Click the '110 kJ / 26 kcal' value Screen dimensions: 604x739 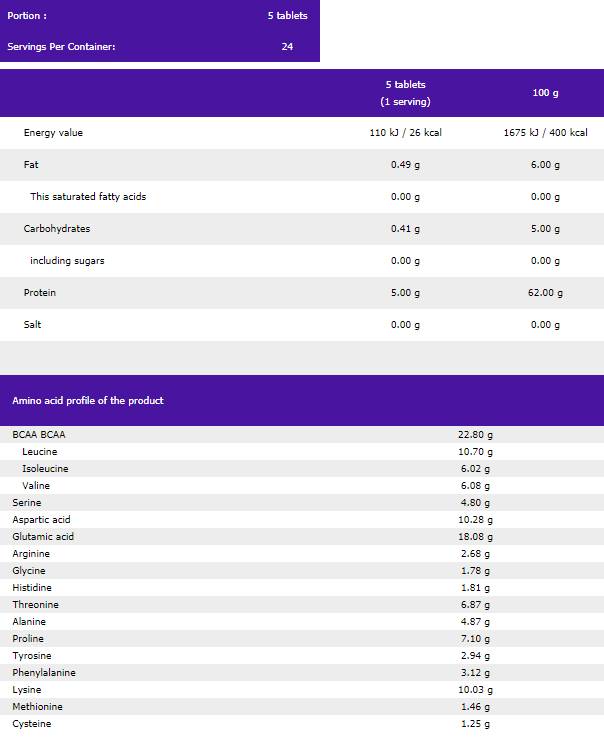coord(405,133)
